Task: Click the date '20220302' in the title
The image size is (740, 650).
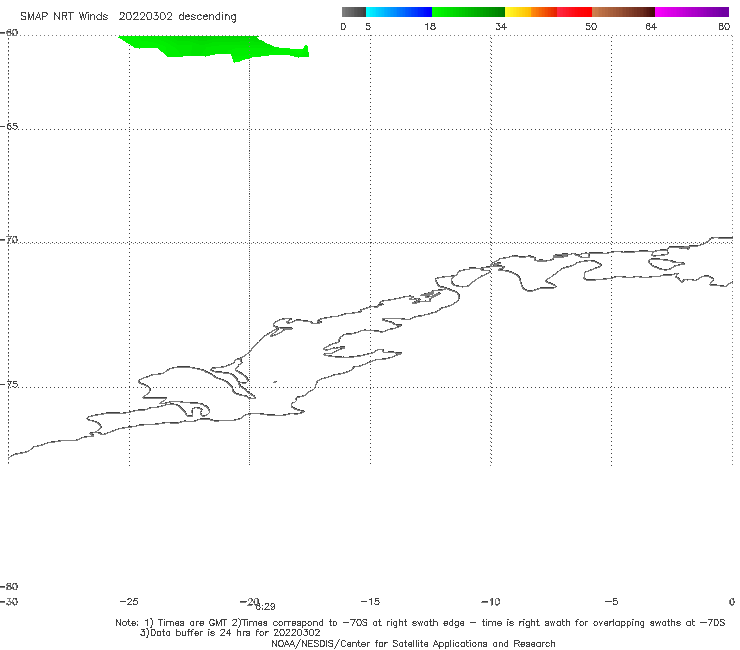Action: tap(145, 17)
